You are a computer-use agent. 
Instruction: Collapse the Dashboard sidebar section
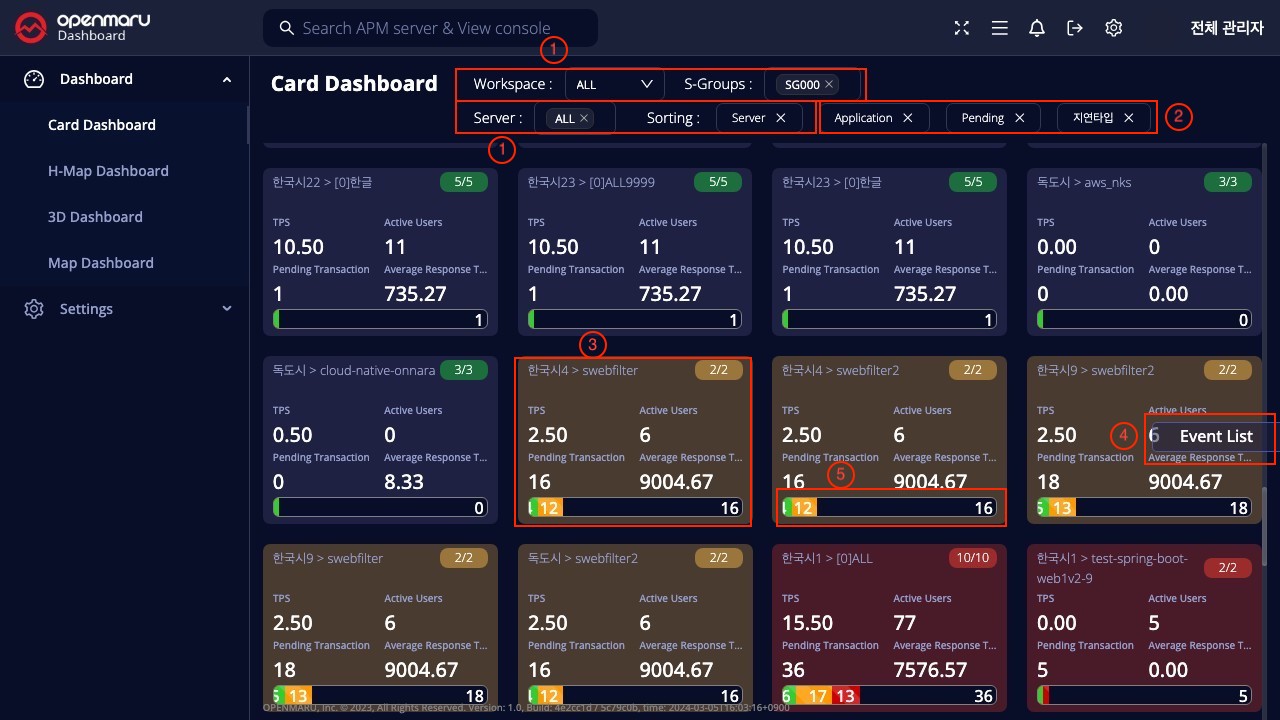pos(227,79)
